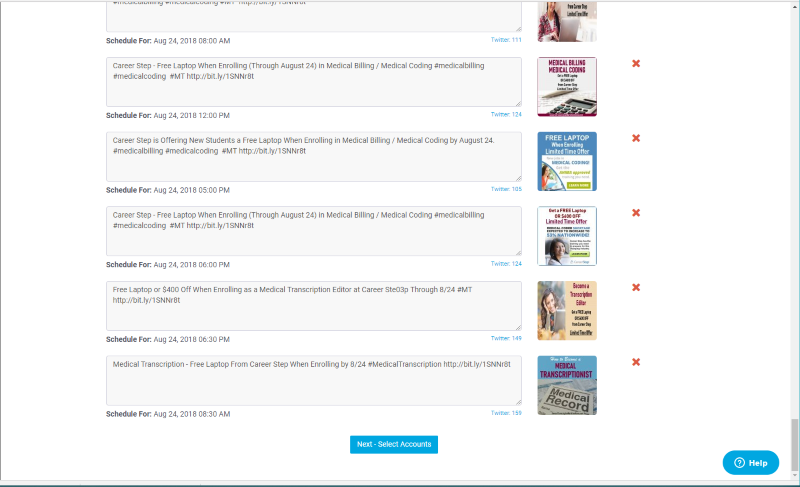Image resolution: width=800 pixels, height=487 pixels.
Task: Open the Medical Transcriptionist record thumbnail
Action: (x=567, y=385)
